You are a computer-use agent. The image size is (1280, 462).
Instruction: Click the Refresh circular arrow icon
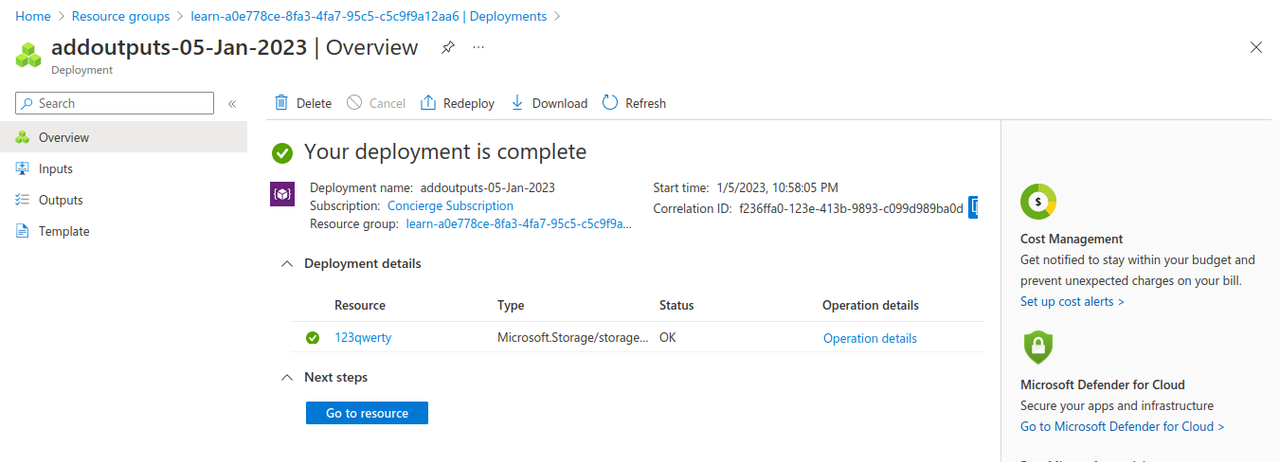[609, 103]
